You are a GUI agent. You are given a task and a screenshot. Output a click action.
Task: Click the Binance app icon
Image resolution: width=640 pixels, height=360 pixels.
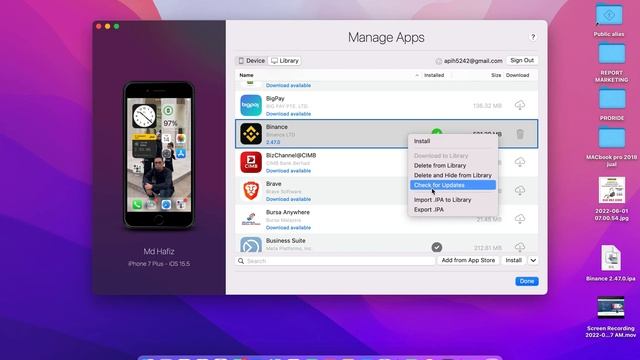(x=251, y=133)
